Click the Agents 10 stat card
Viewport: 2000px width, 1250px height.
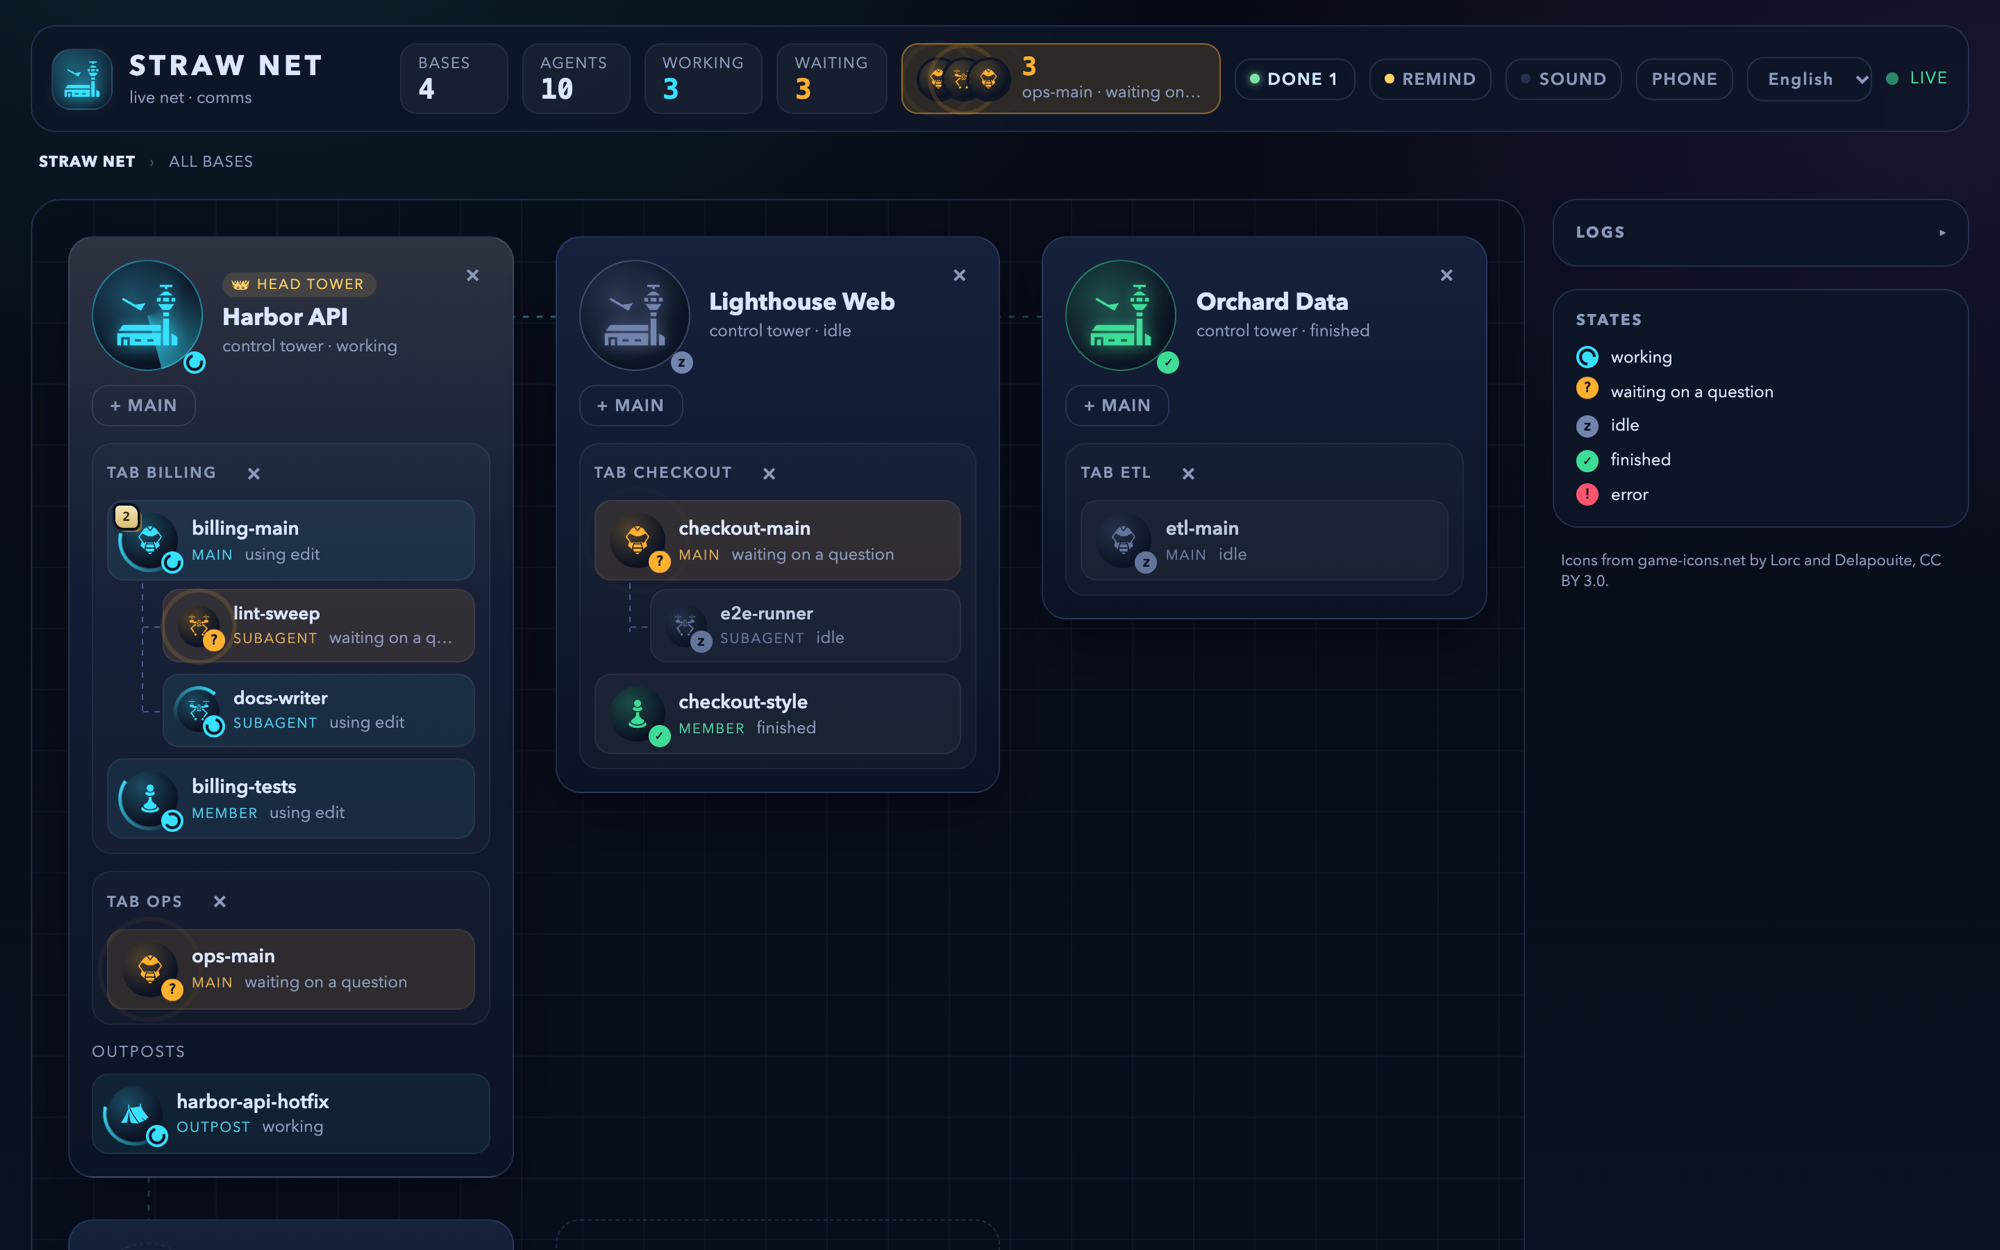click(x=576, y=79)
